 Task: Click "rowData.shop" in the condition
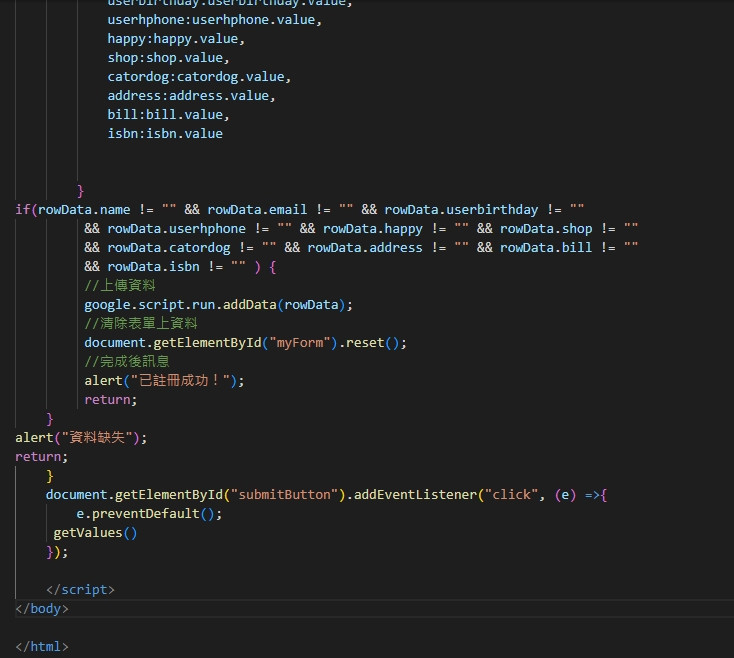coord(546,229)
